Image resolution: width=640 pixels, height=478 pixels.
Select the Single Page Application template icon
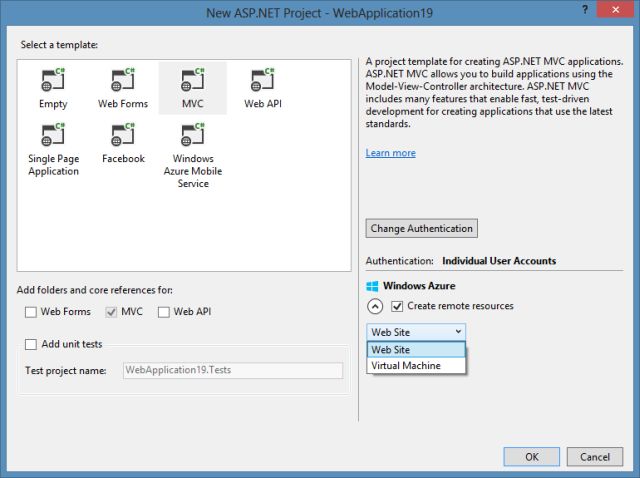53,135
